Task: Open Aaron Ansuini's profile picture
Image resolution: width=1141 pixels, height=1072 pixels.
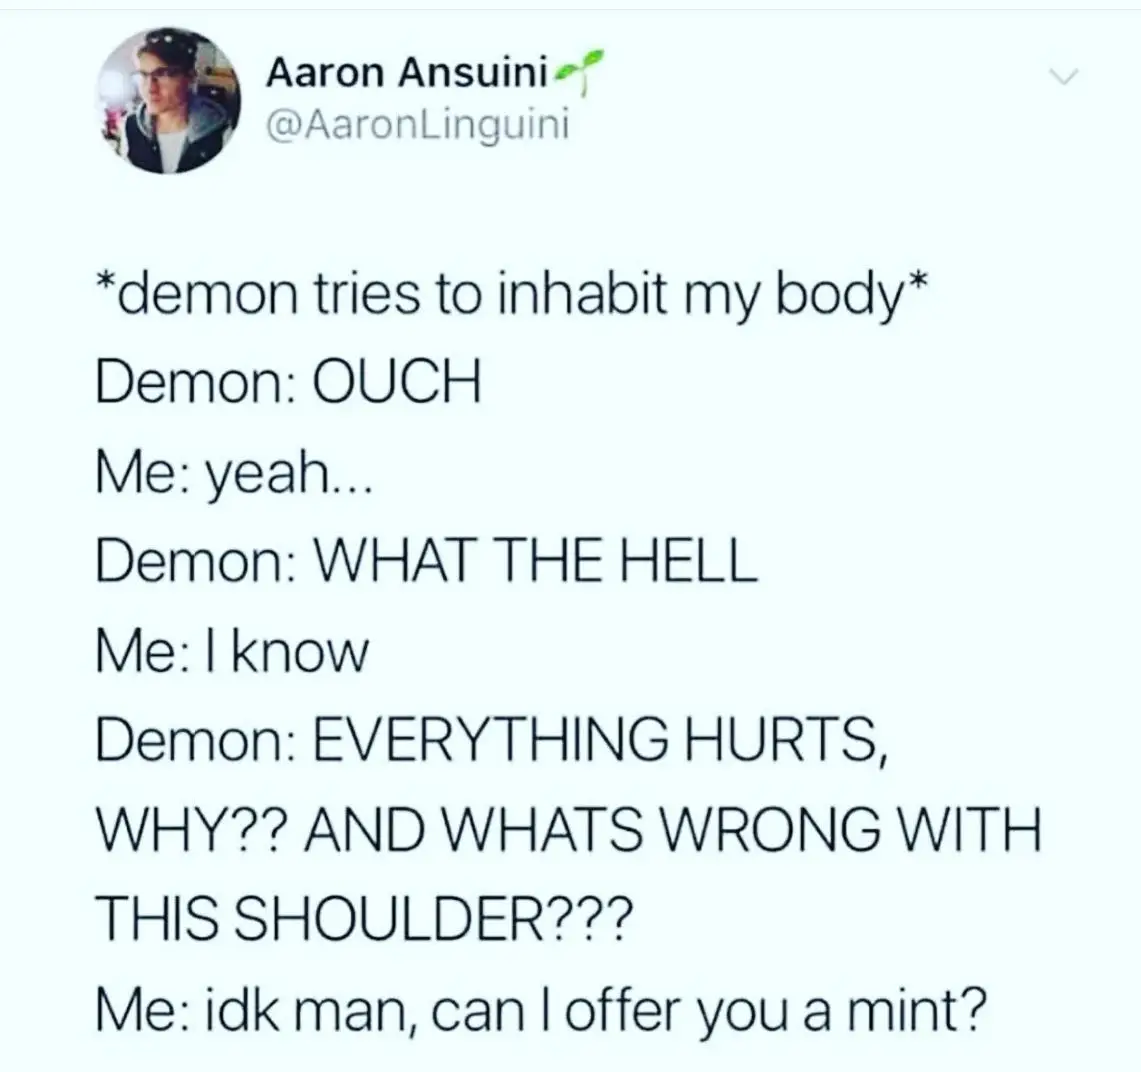Action: coord(169,101)
